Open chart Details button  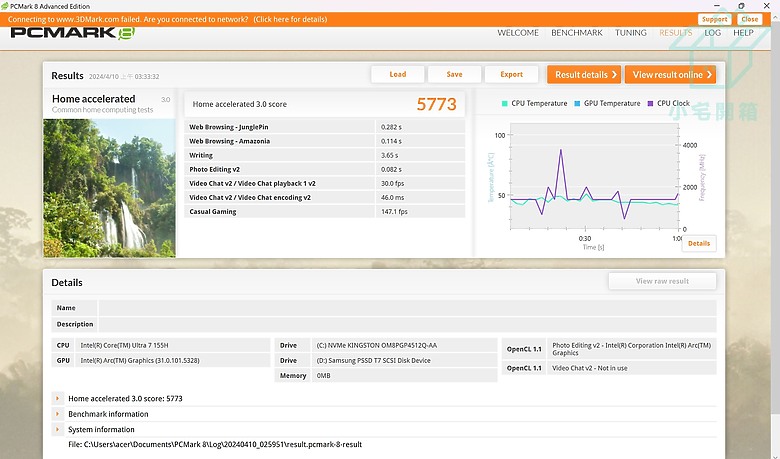[699, 243]
